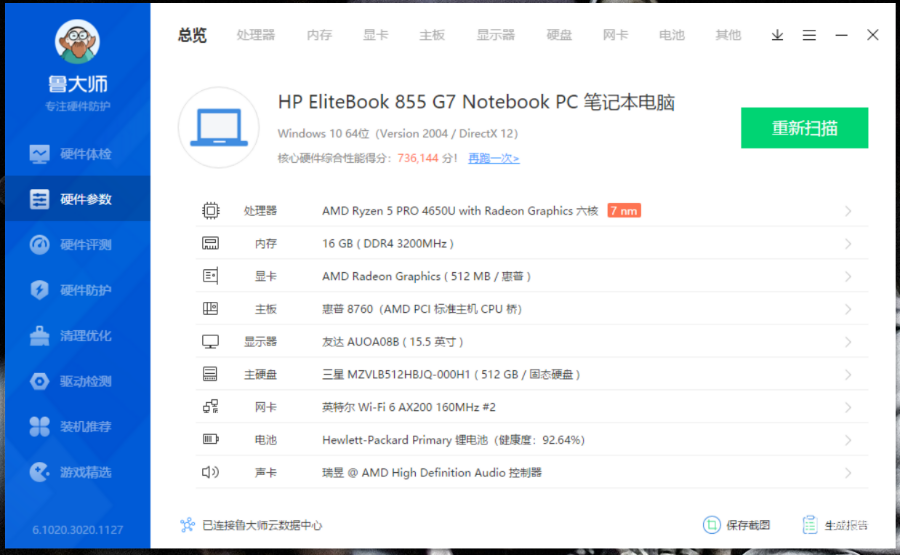Switch to the 处理器 tab
900x555 pixels.
pos(256,35)
